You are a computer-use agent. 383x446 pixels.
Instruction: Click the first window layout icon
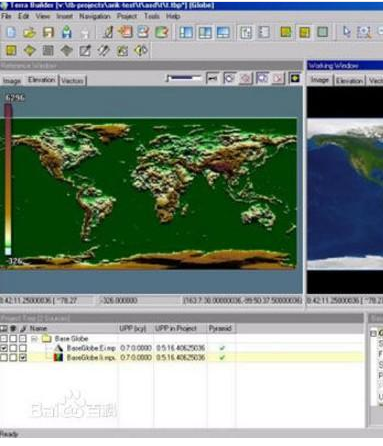186,32
